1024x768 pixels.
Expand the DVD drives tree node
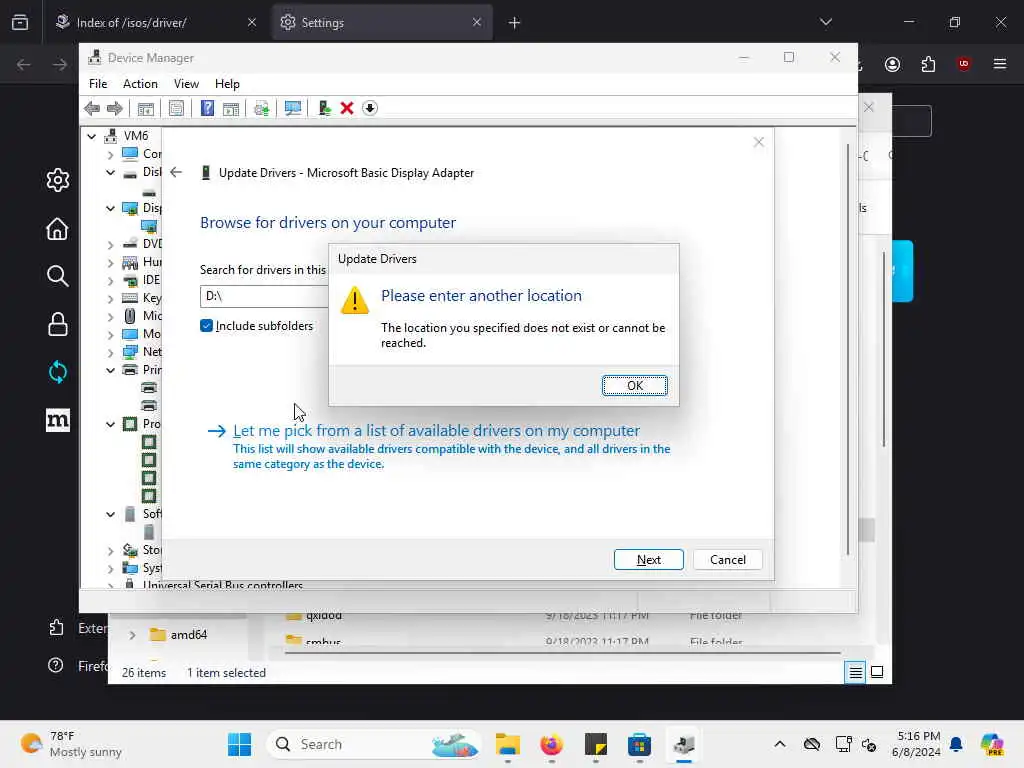tap(110, 245)
